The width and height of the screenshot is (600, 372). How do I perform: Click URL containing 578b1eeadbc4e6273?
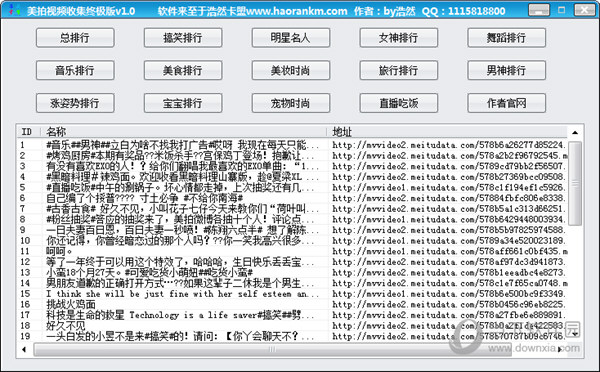[x=448, y=272]
